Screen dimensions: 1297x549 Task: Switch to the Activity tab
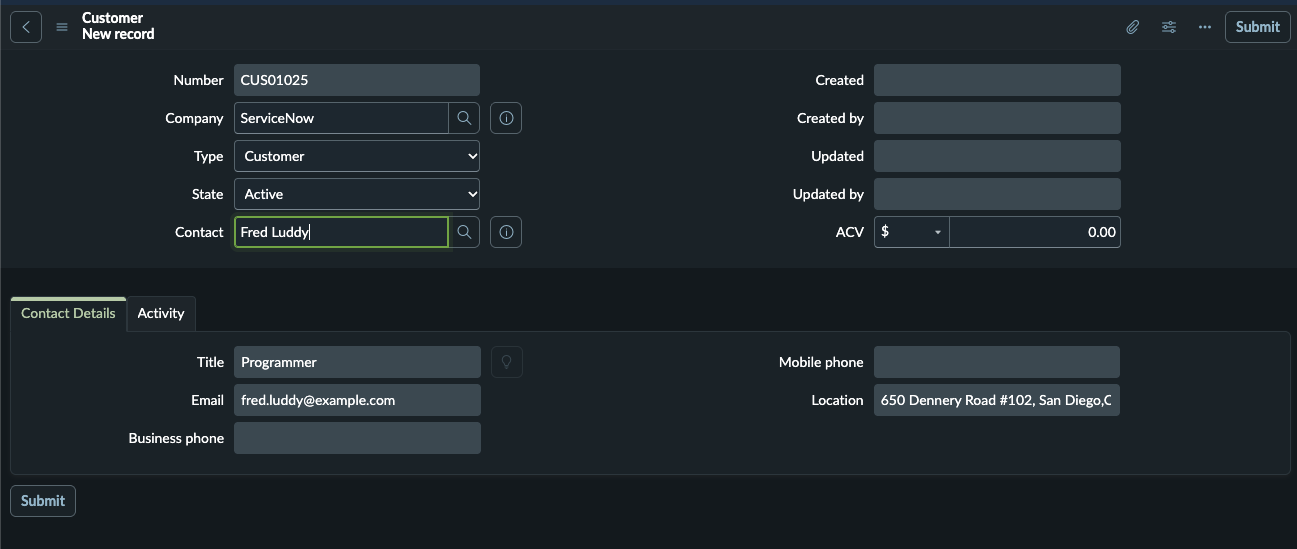tap(161, 313)
